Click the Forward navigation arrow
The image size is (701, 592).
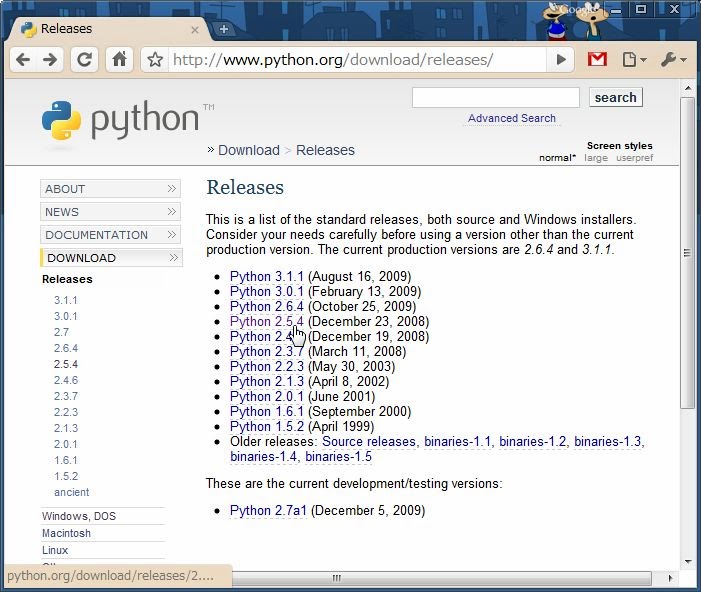coord(50,60)
